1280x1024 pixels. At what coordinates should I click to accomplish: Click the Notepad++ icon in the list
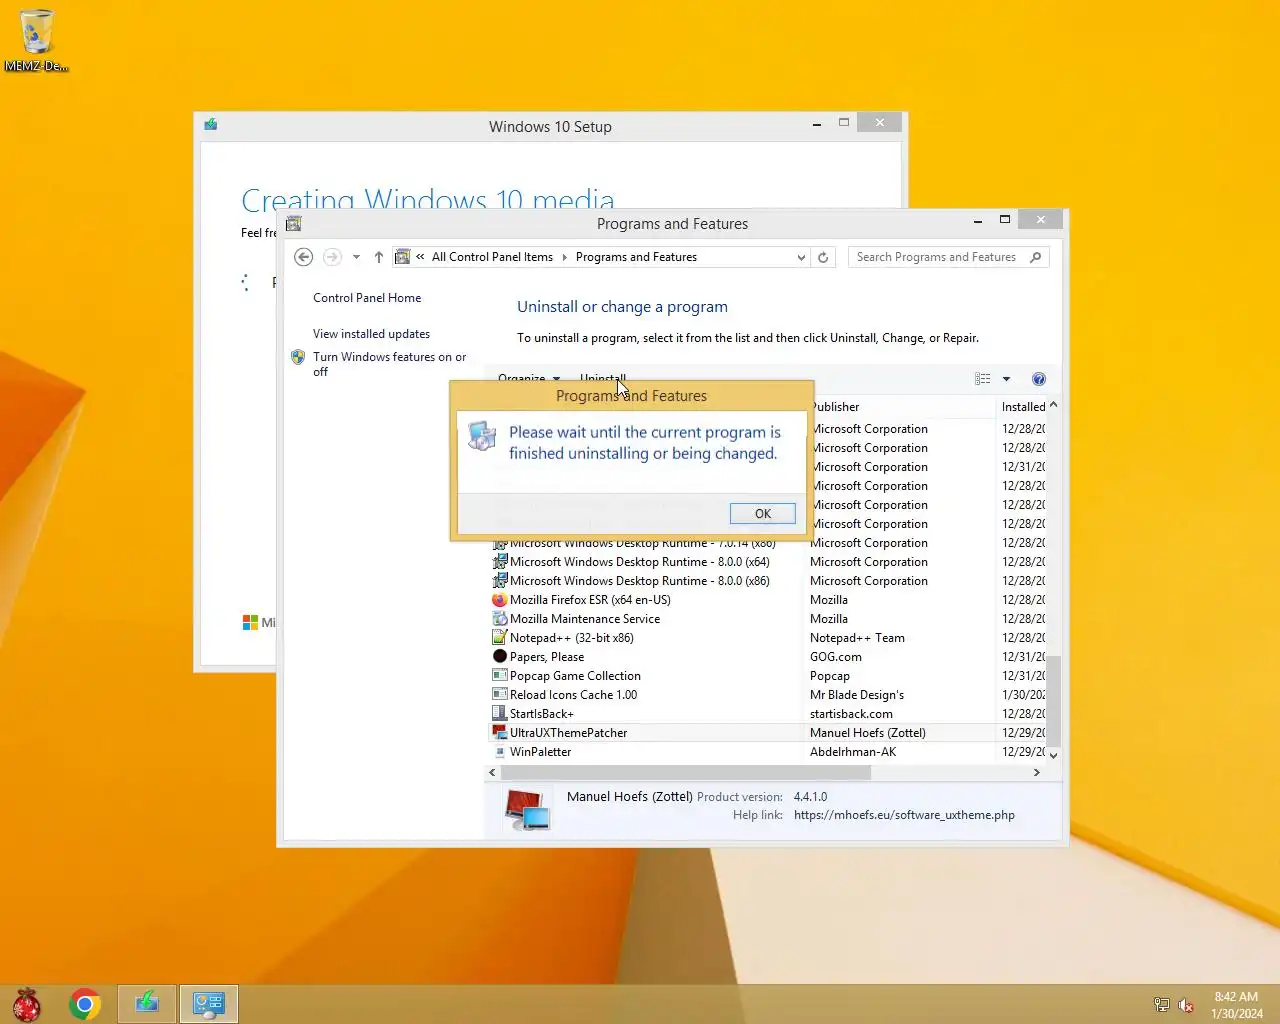(x=500, y=638)
